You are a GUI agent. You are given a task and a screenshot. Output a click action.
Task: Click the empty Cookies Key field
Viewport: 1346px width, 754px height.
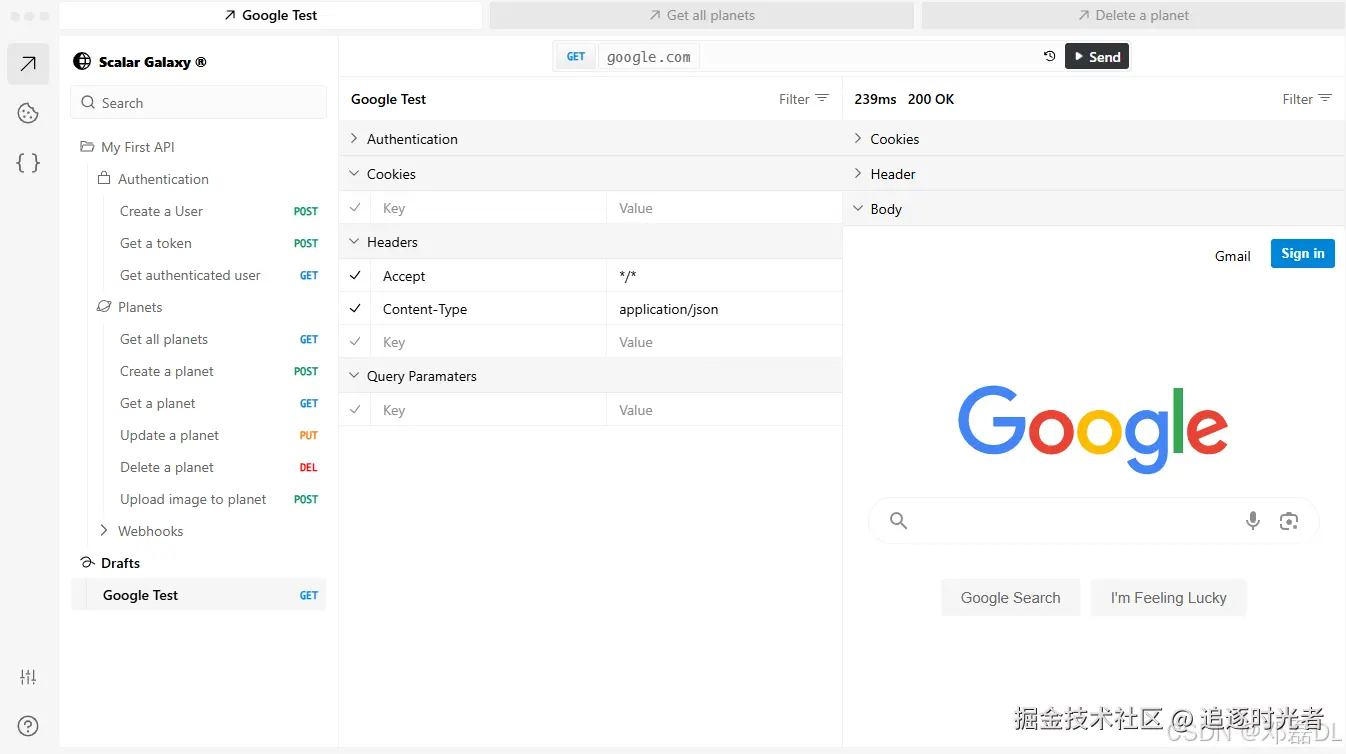click(488, 208)
